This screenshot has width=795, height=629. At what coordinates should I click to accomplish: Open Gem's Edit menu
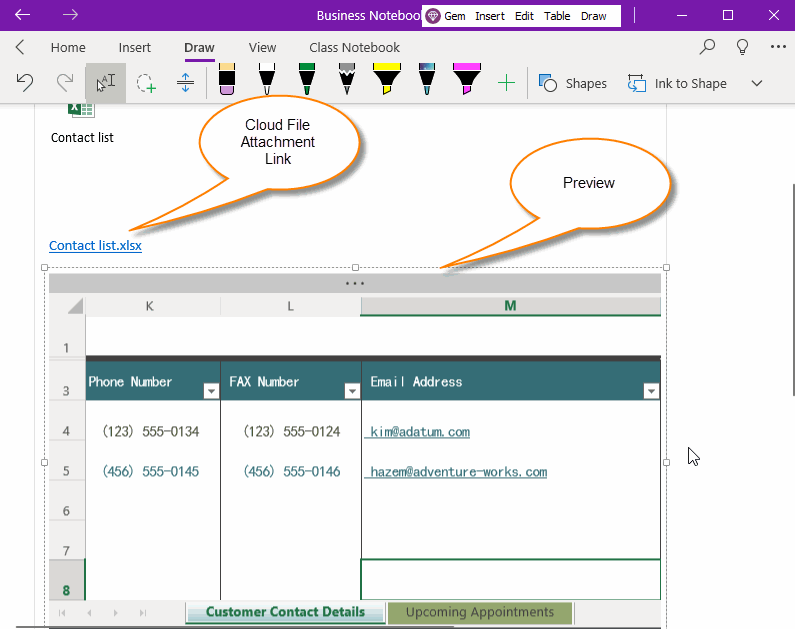coord(524,16)
